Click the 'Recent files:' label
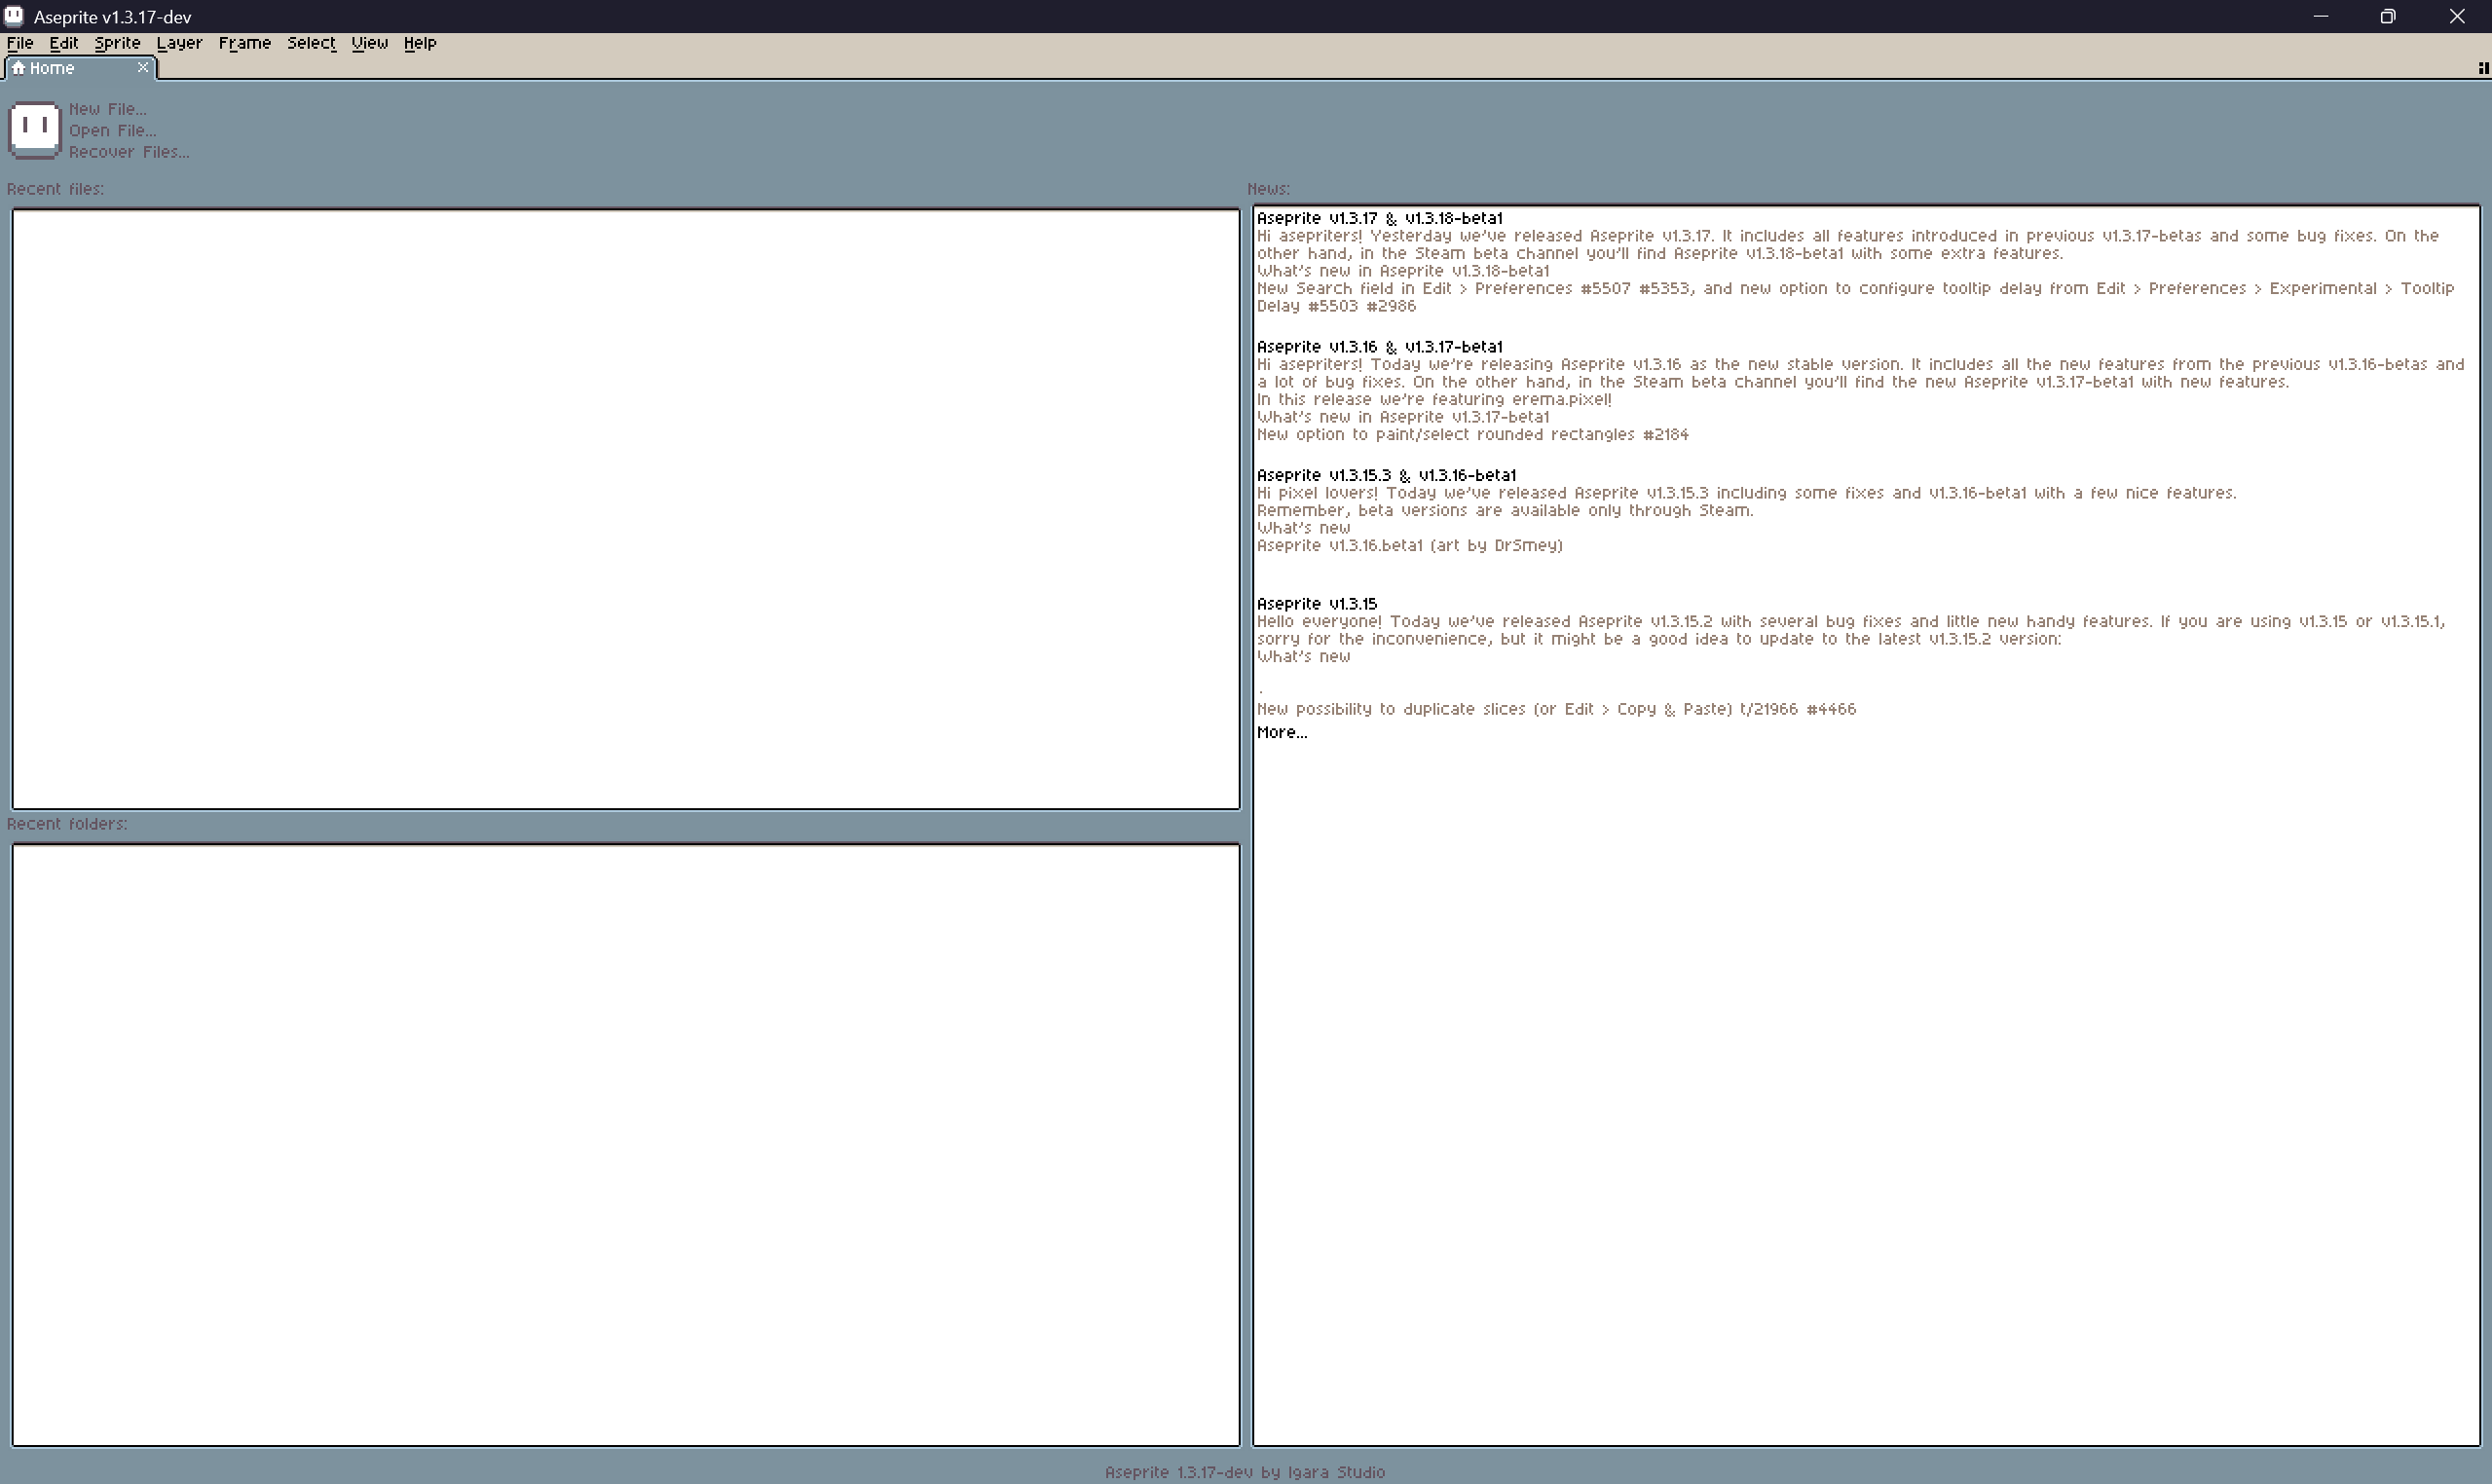Image resolution: width=2492 pixels, height=1484 pixels. click(x=55, y=189)
